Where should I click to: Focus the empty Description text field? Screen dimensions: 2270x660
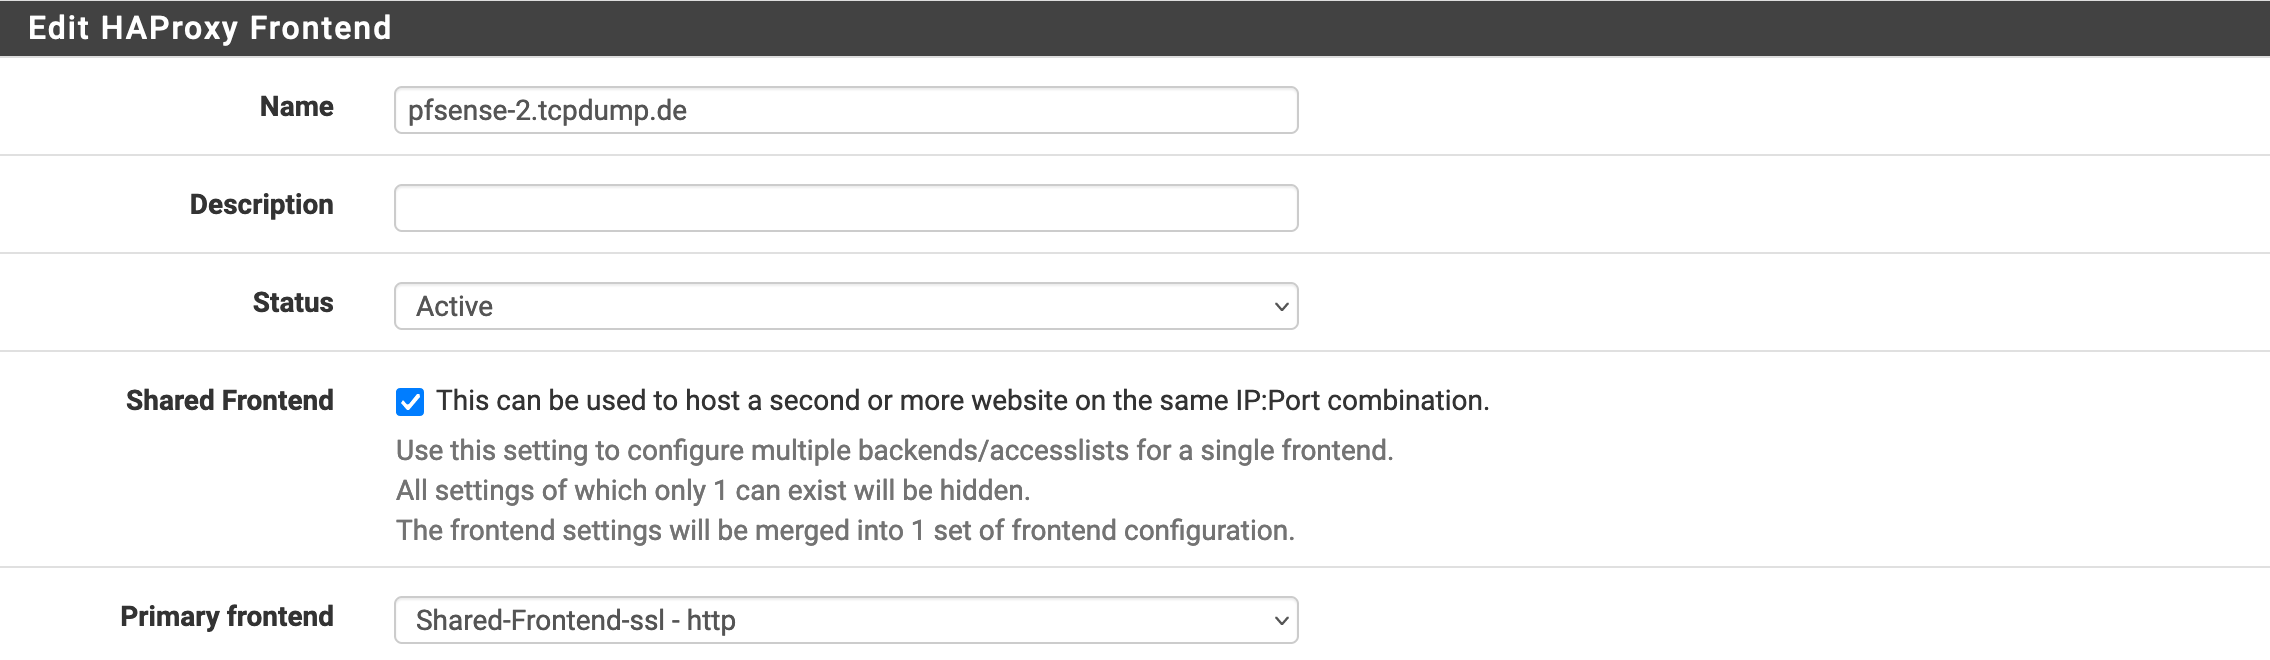point(846,208)
